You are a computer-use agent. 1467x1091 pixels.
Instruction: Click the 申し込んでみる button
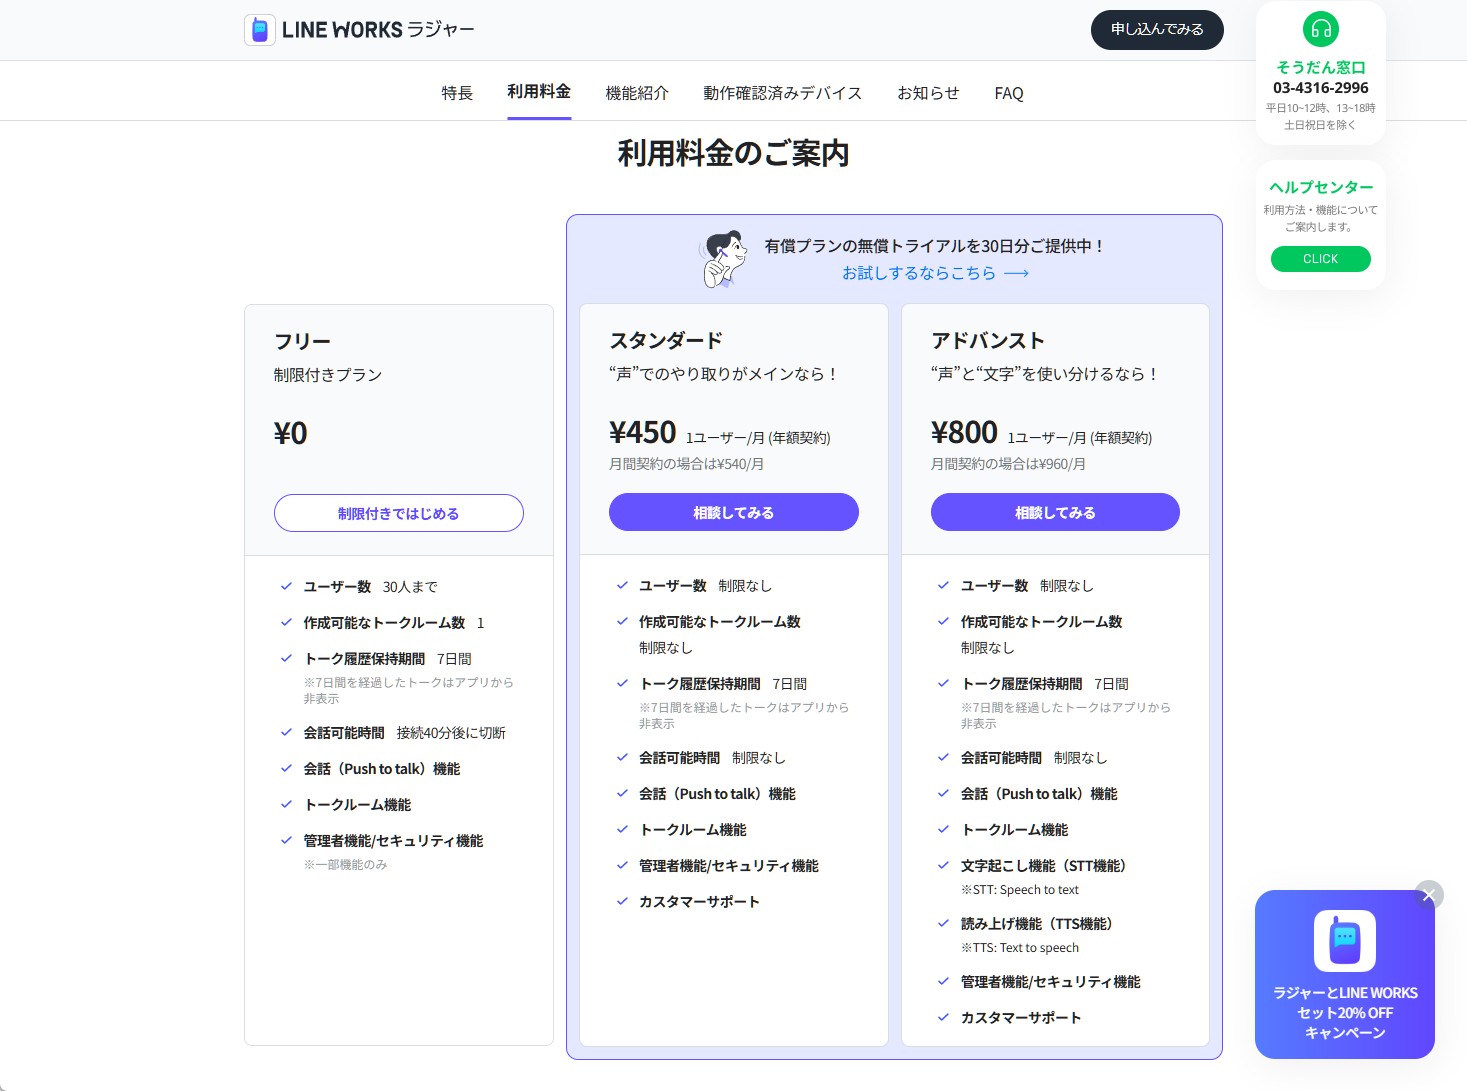(1157, 30)
